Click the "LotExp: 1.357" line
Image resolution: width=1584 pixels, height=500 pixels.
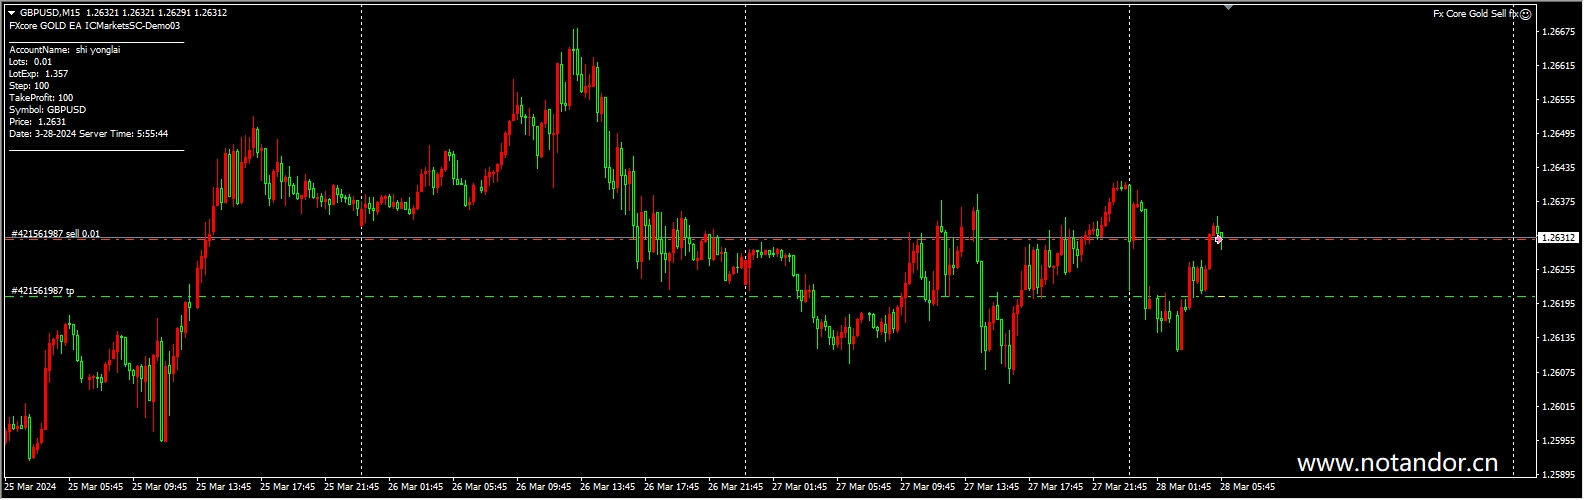38,74
